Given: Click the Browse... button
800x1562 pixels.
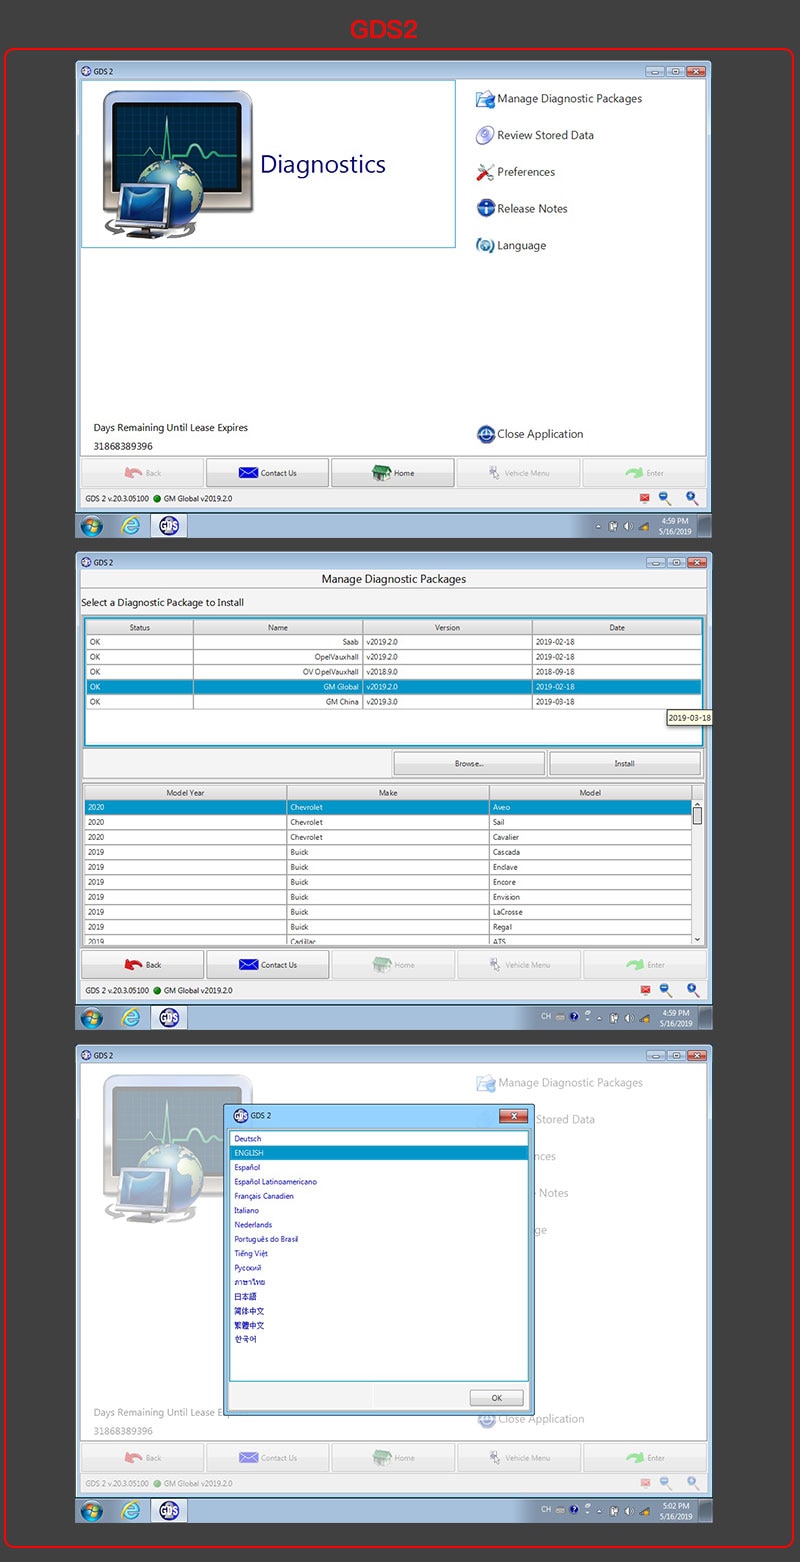Looking at the screenshot, I should tap(469, 763).
